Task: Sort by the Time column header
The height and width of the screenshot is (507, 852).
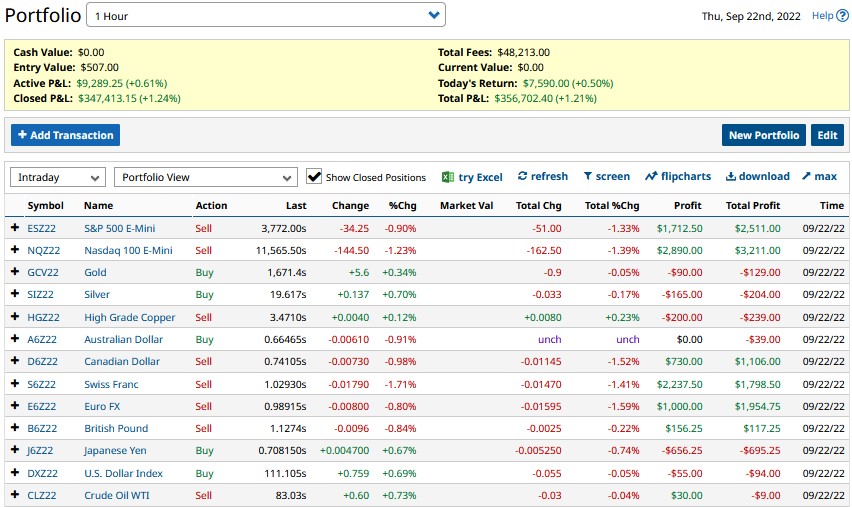Action: tap(832, 205)
